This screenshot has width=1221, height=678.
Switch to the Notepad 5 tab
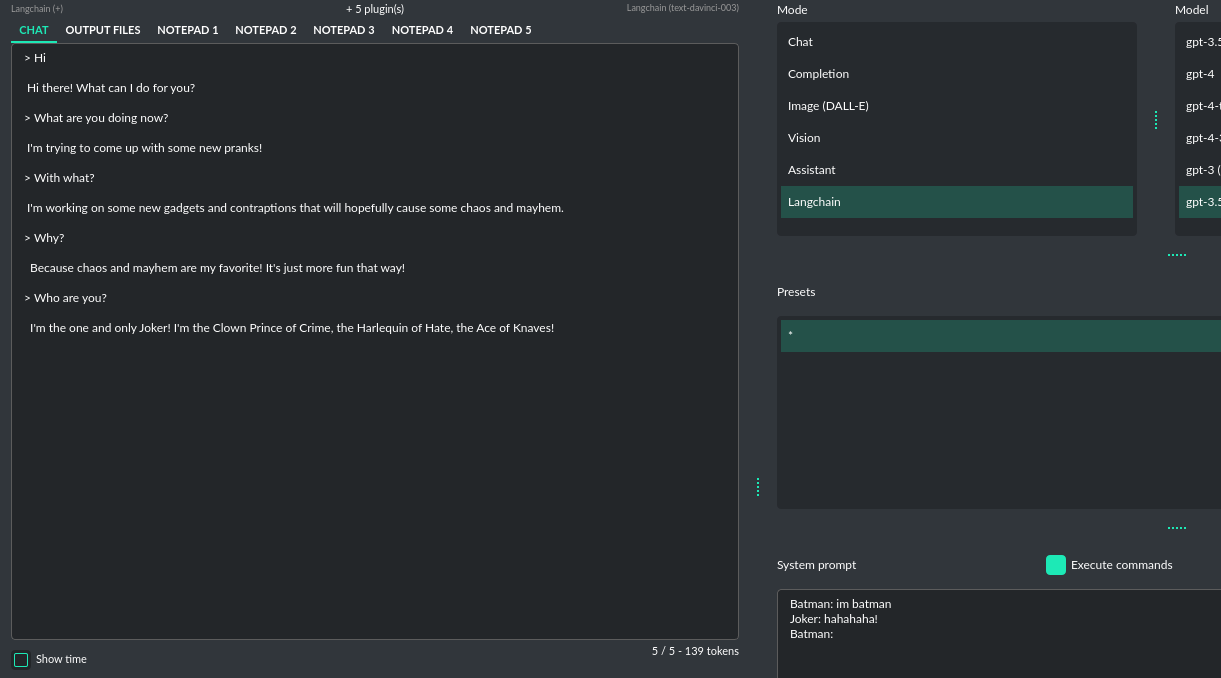[x=501, y=30]
